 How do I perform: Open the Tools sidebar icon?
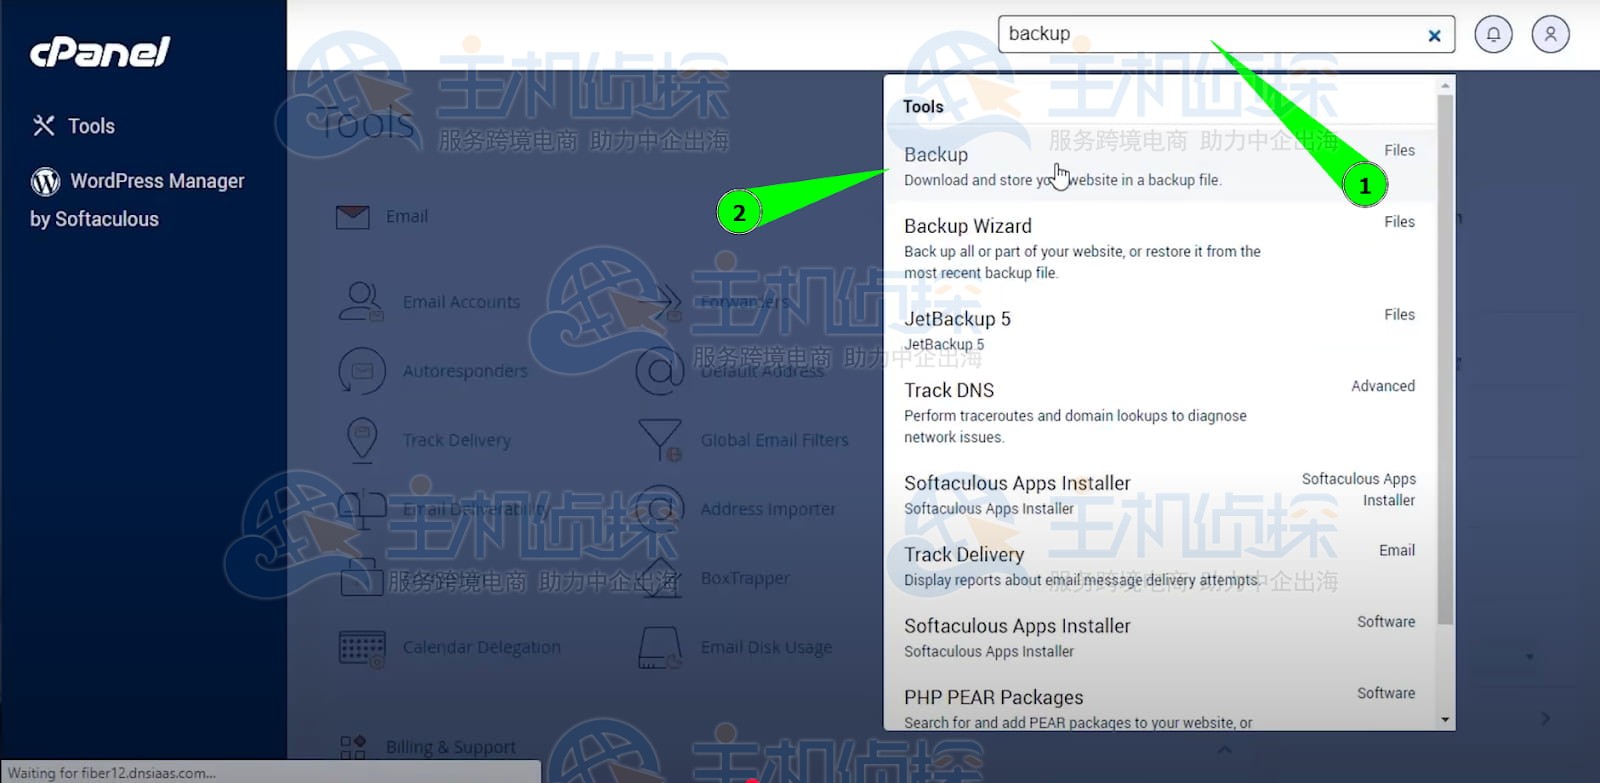[x=43, y=126]
